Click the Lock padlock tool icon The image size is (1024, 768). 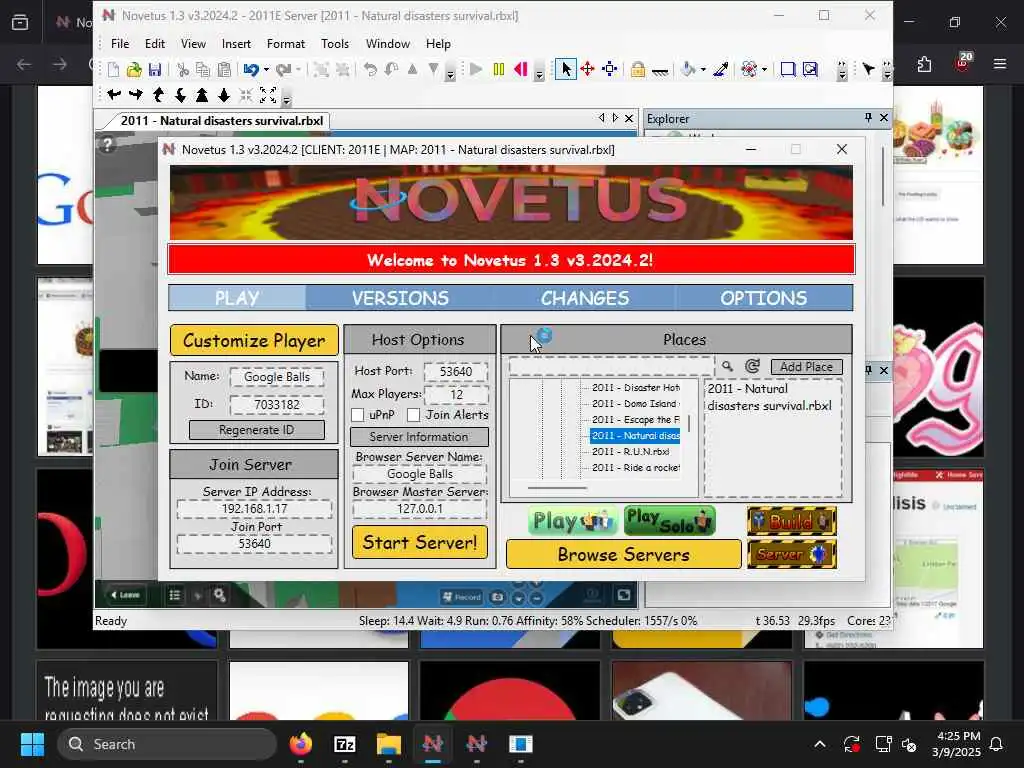pyautogui.click(x=638, y=69)
